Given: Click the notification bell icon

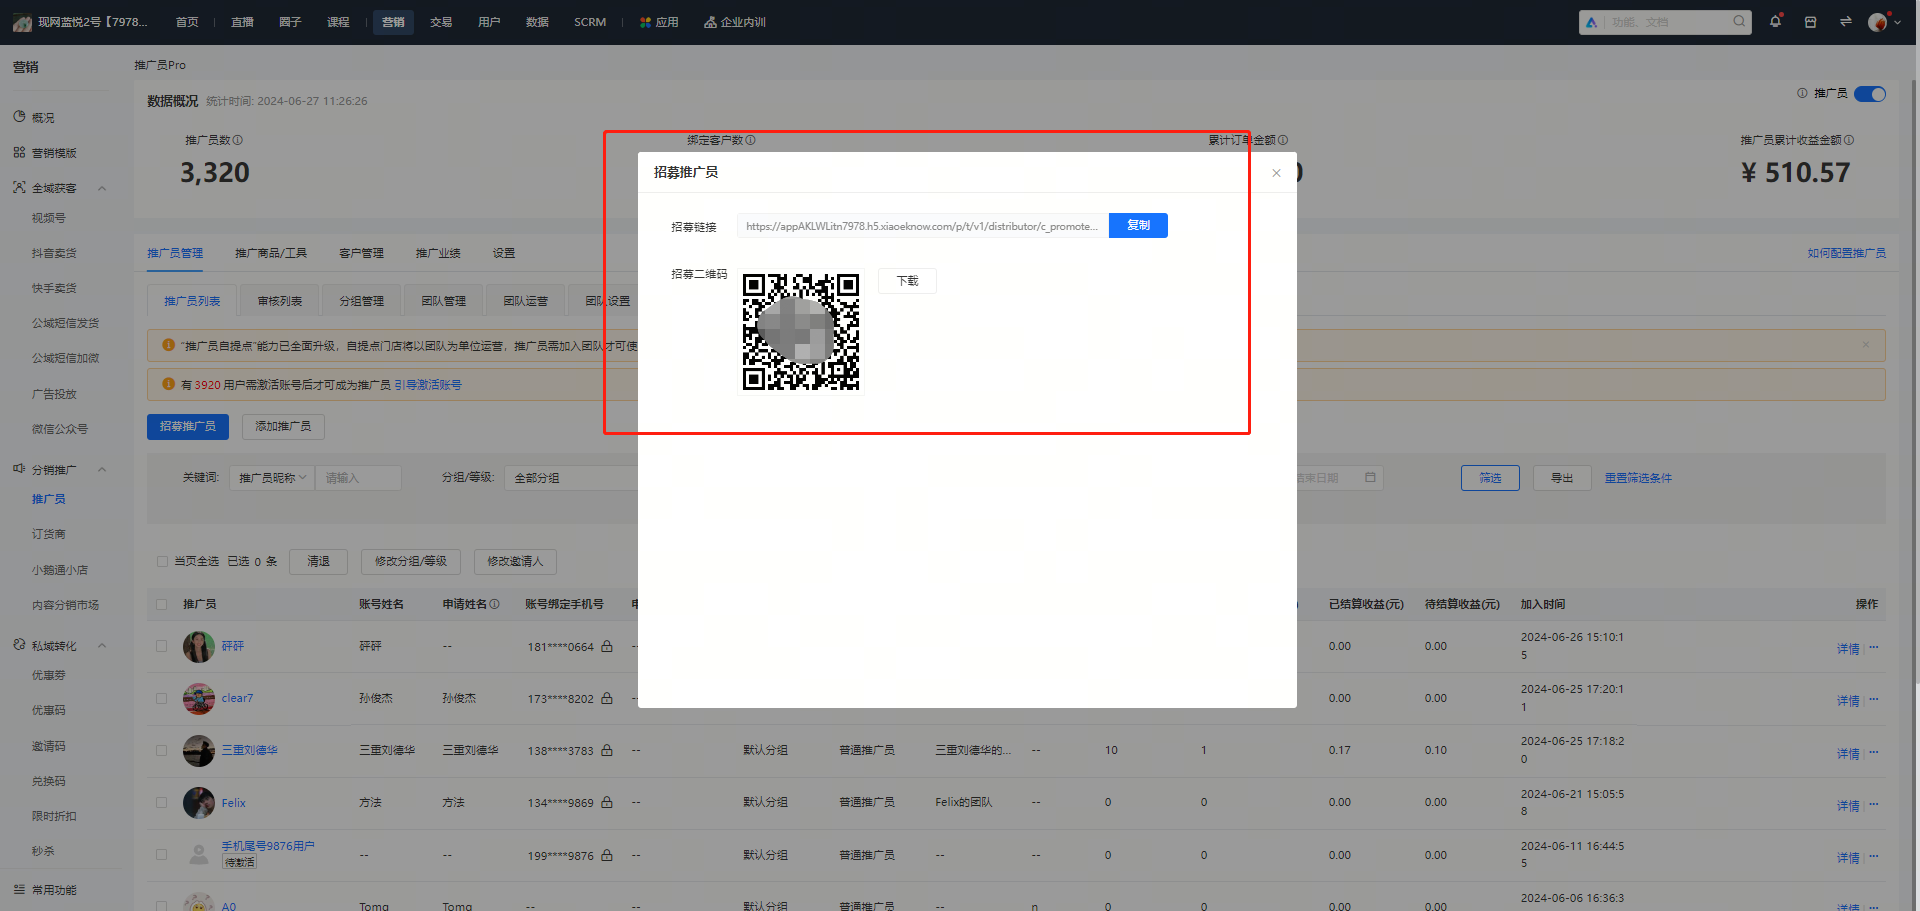Looking at the screenshot, I should 1775,21.
